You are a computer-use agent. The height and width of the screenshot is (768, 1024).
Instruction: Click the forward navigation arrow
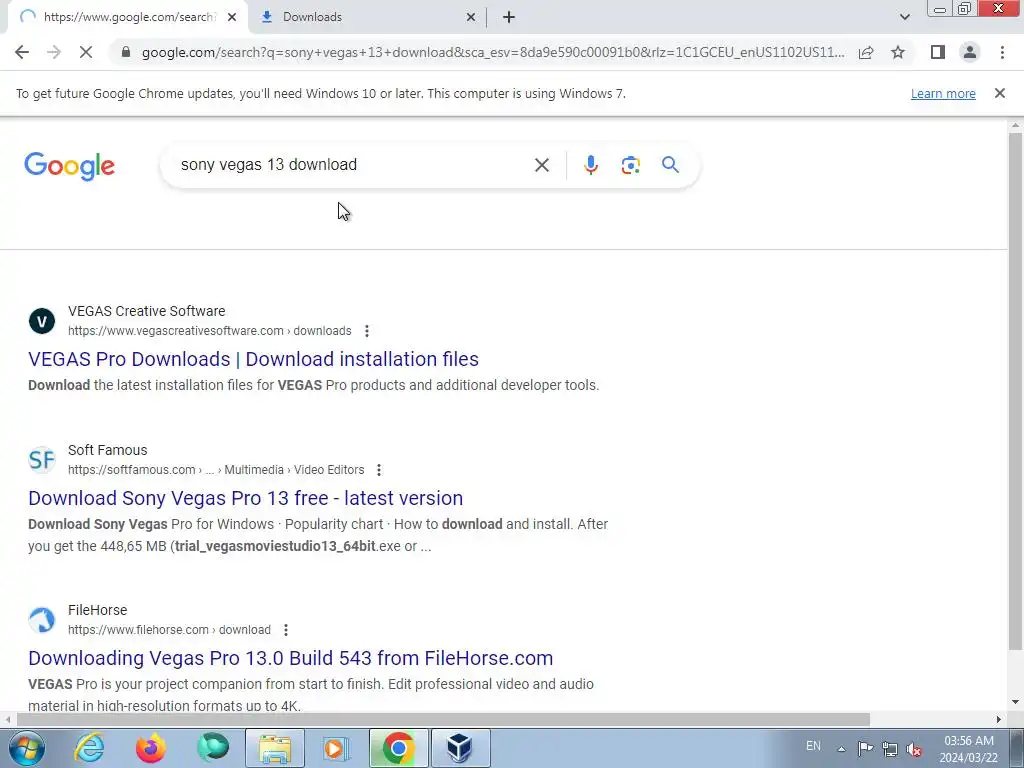click(54, 52)
